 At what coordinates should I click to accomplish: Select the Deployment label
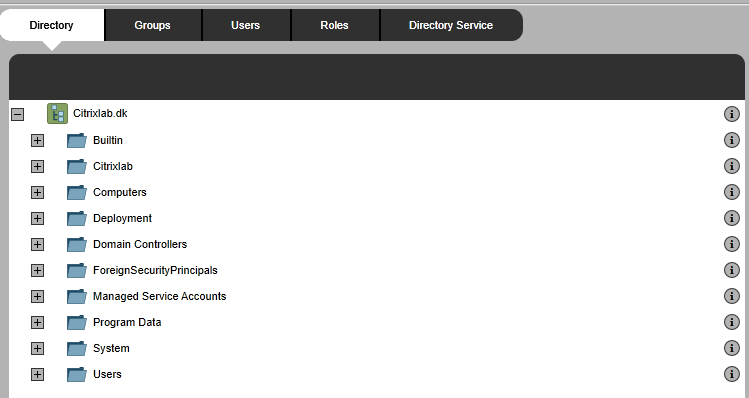click(122, 218)
